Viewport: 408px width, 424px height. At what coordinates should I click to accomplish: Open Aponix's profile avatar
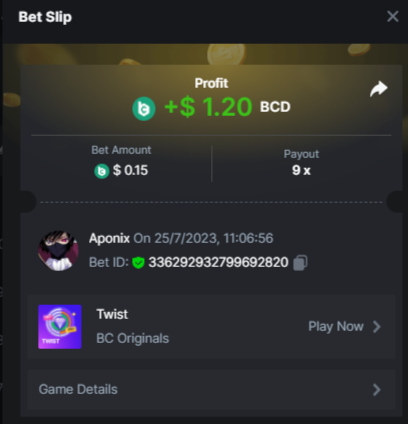(x=58, y=251)
